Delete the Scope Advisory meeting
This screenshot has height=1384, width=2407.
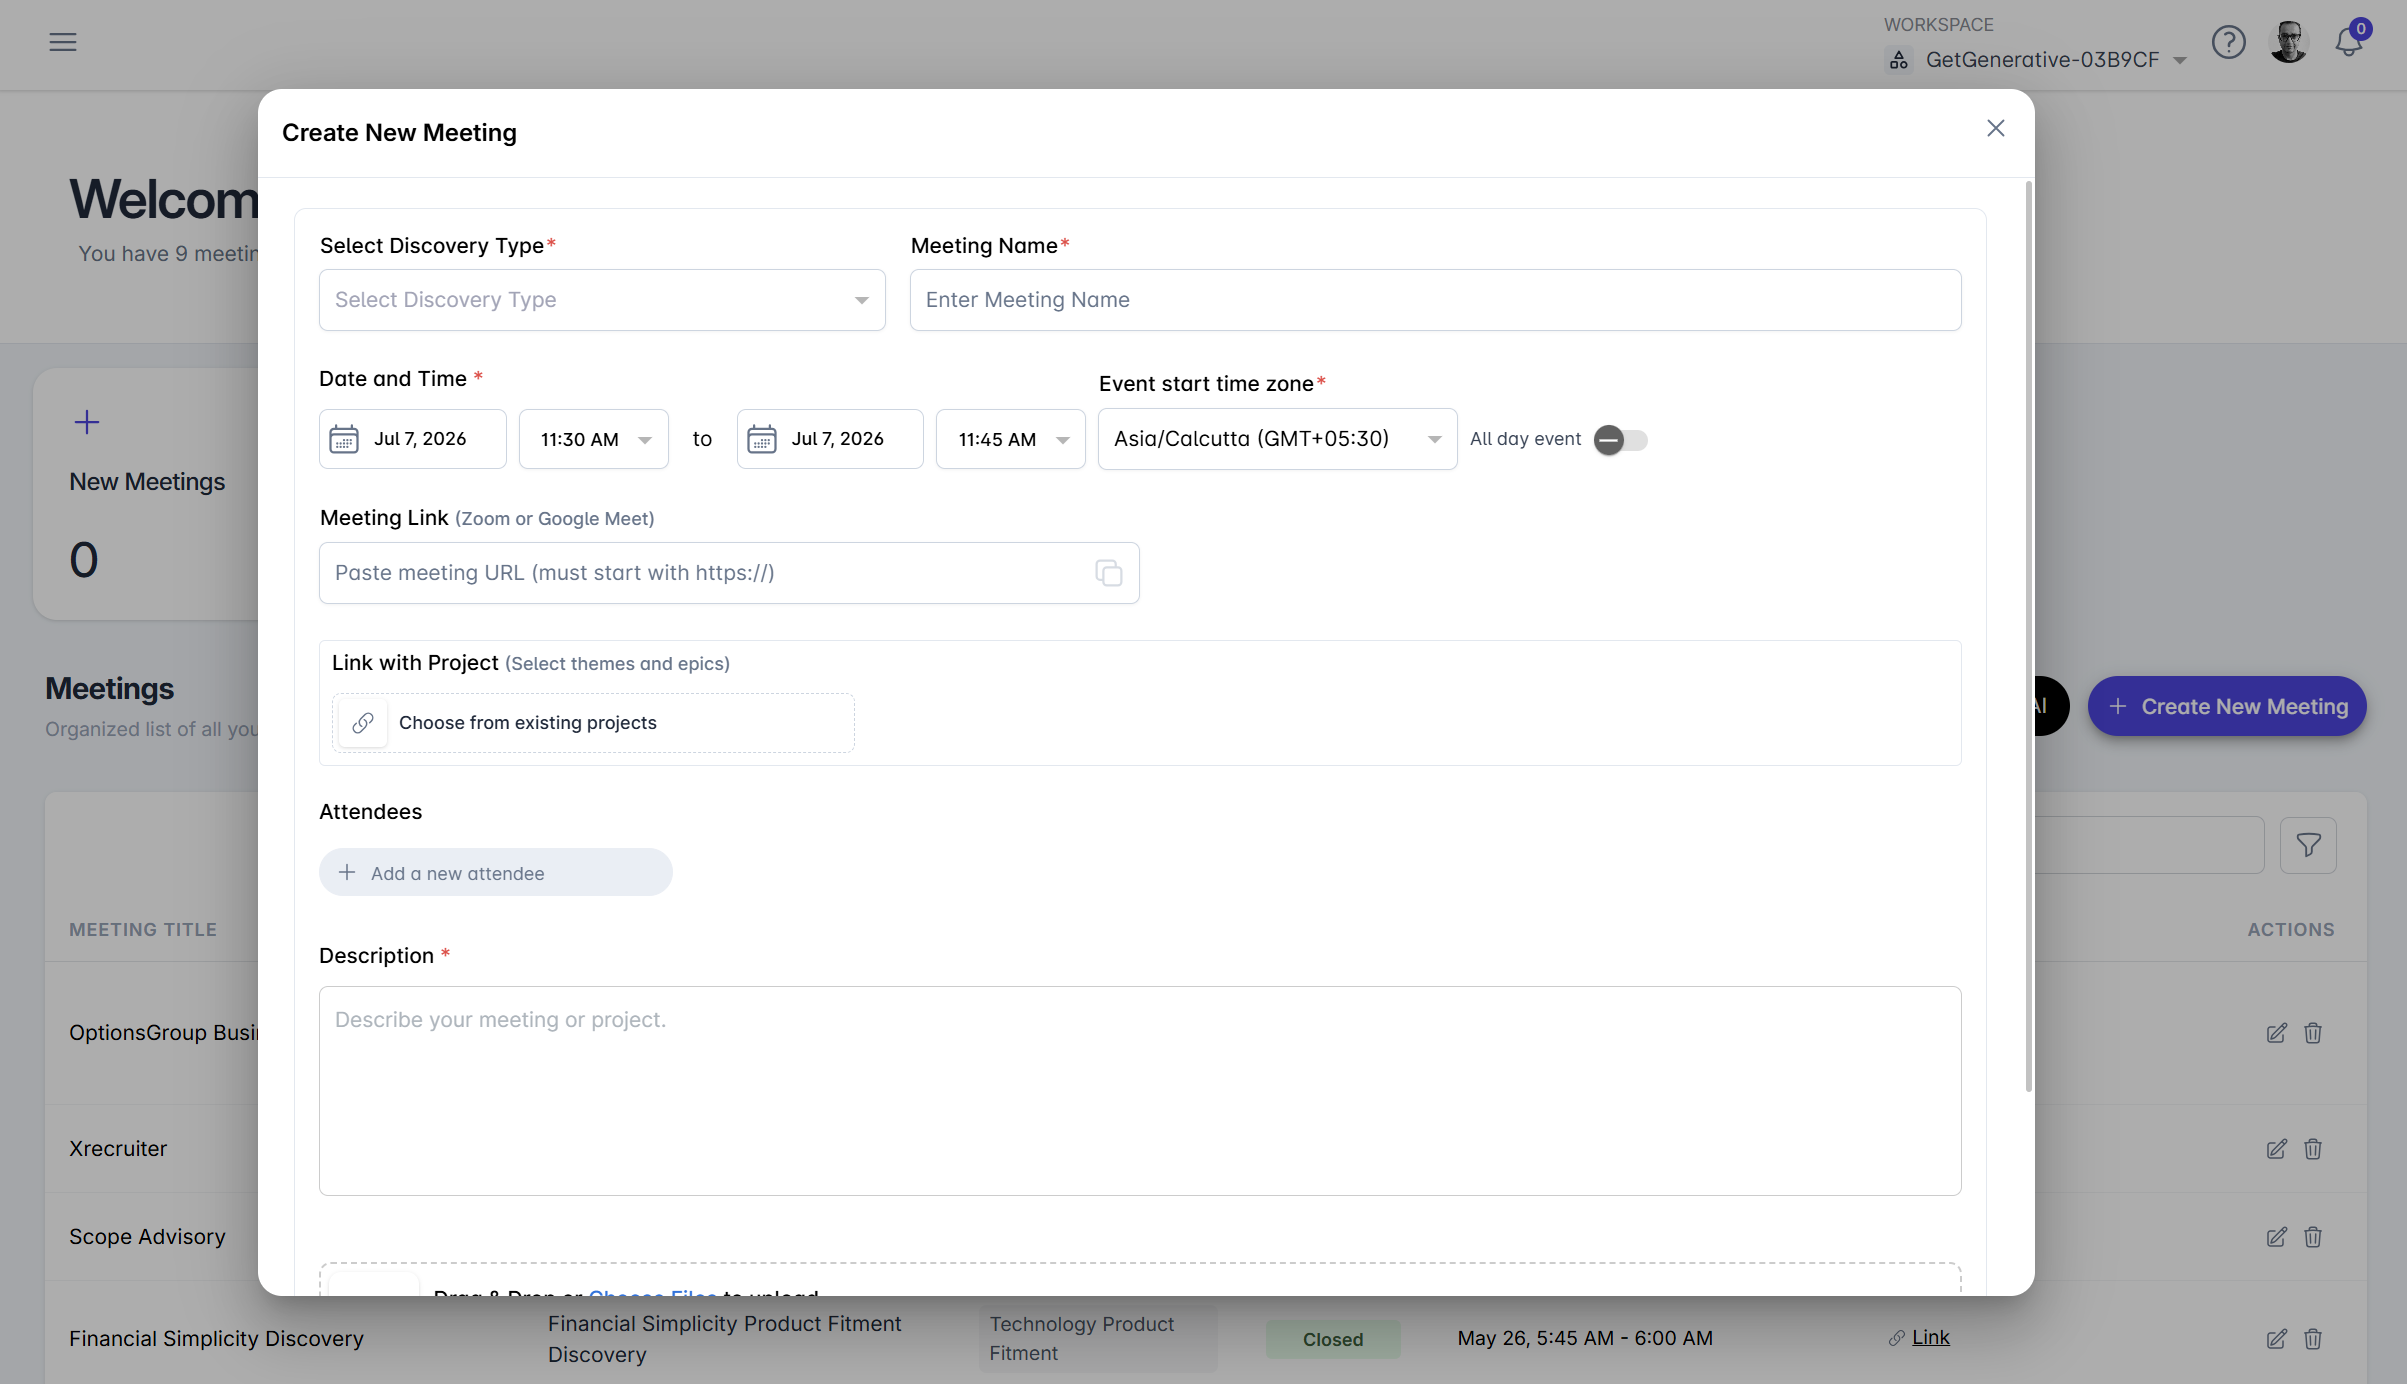coord(2313,1237)
